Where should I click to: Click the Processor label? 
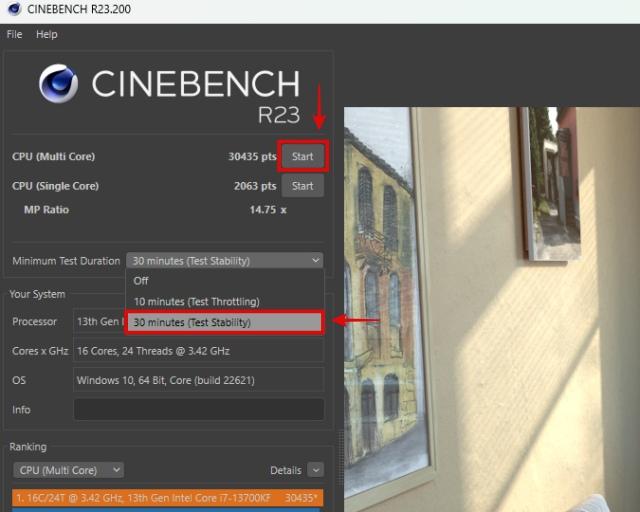(35, 322)
